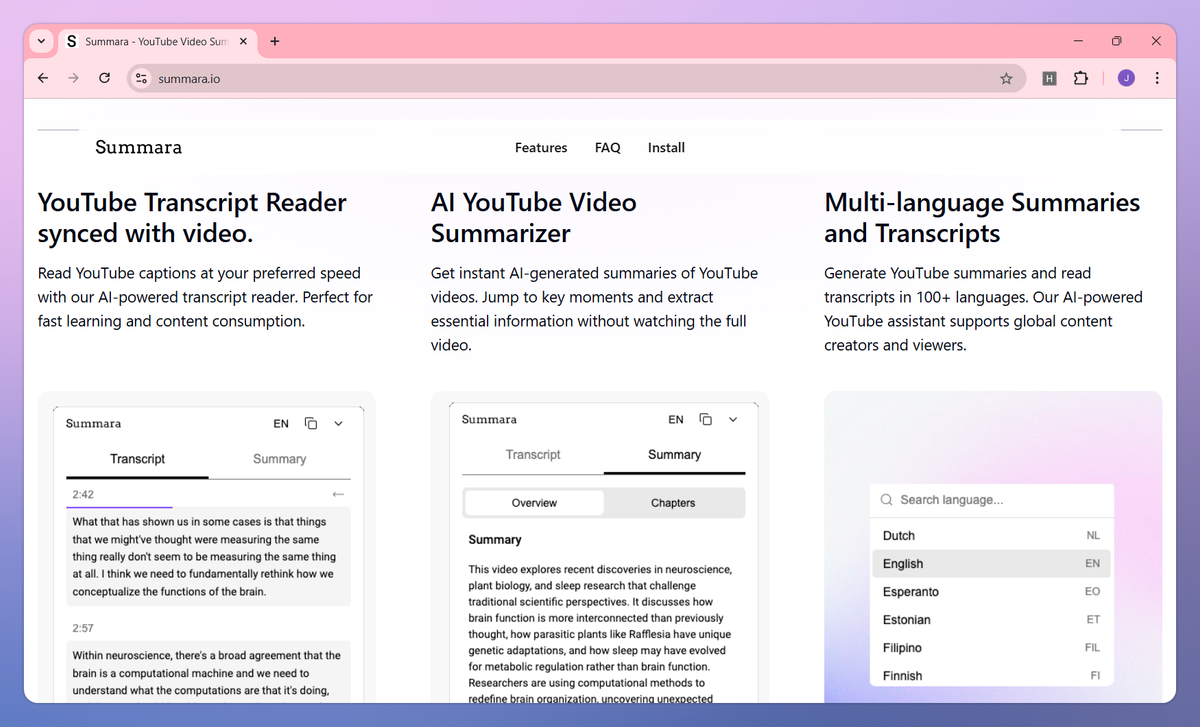Select Summary tab in middle card

(674, 454)
